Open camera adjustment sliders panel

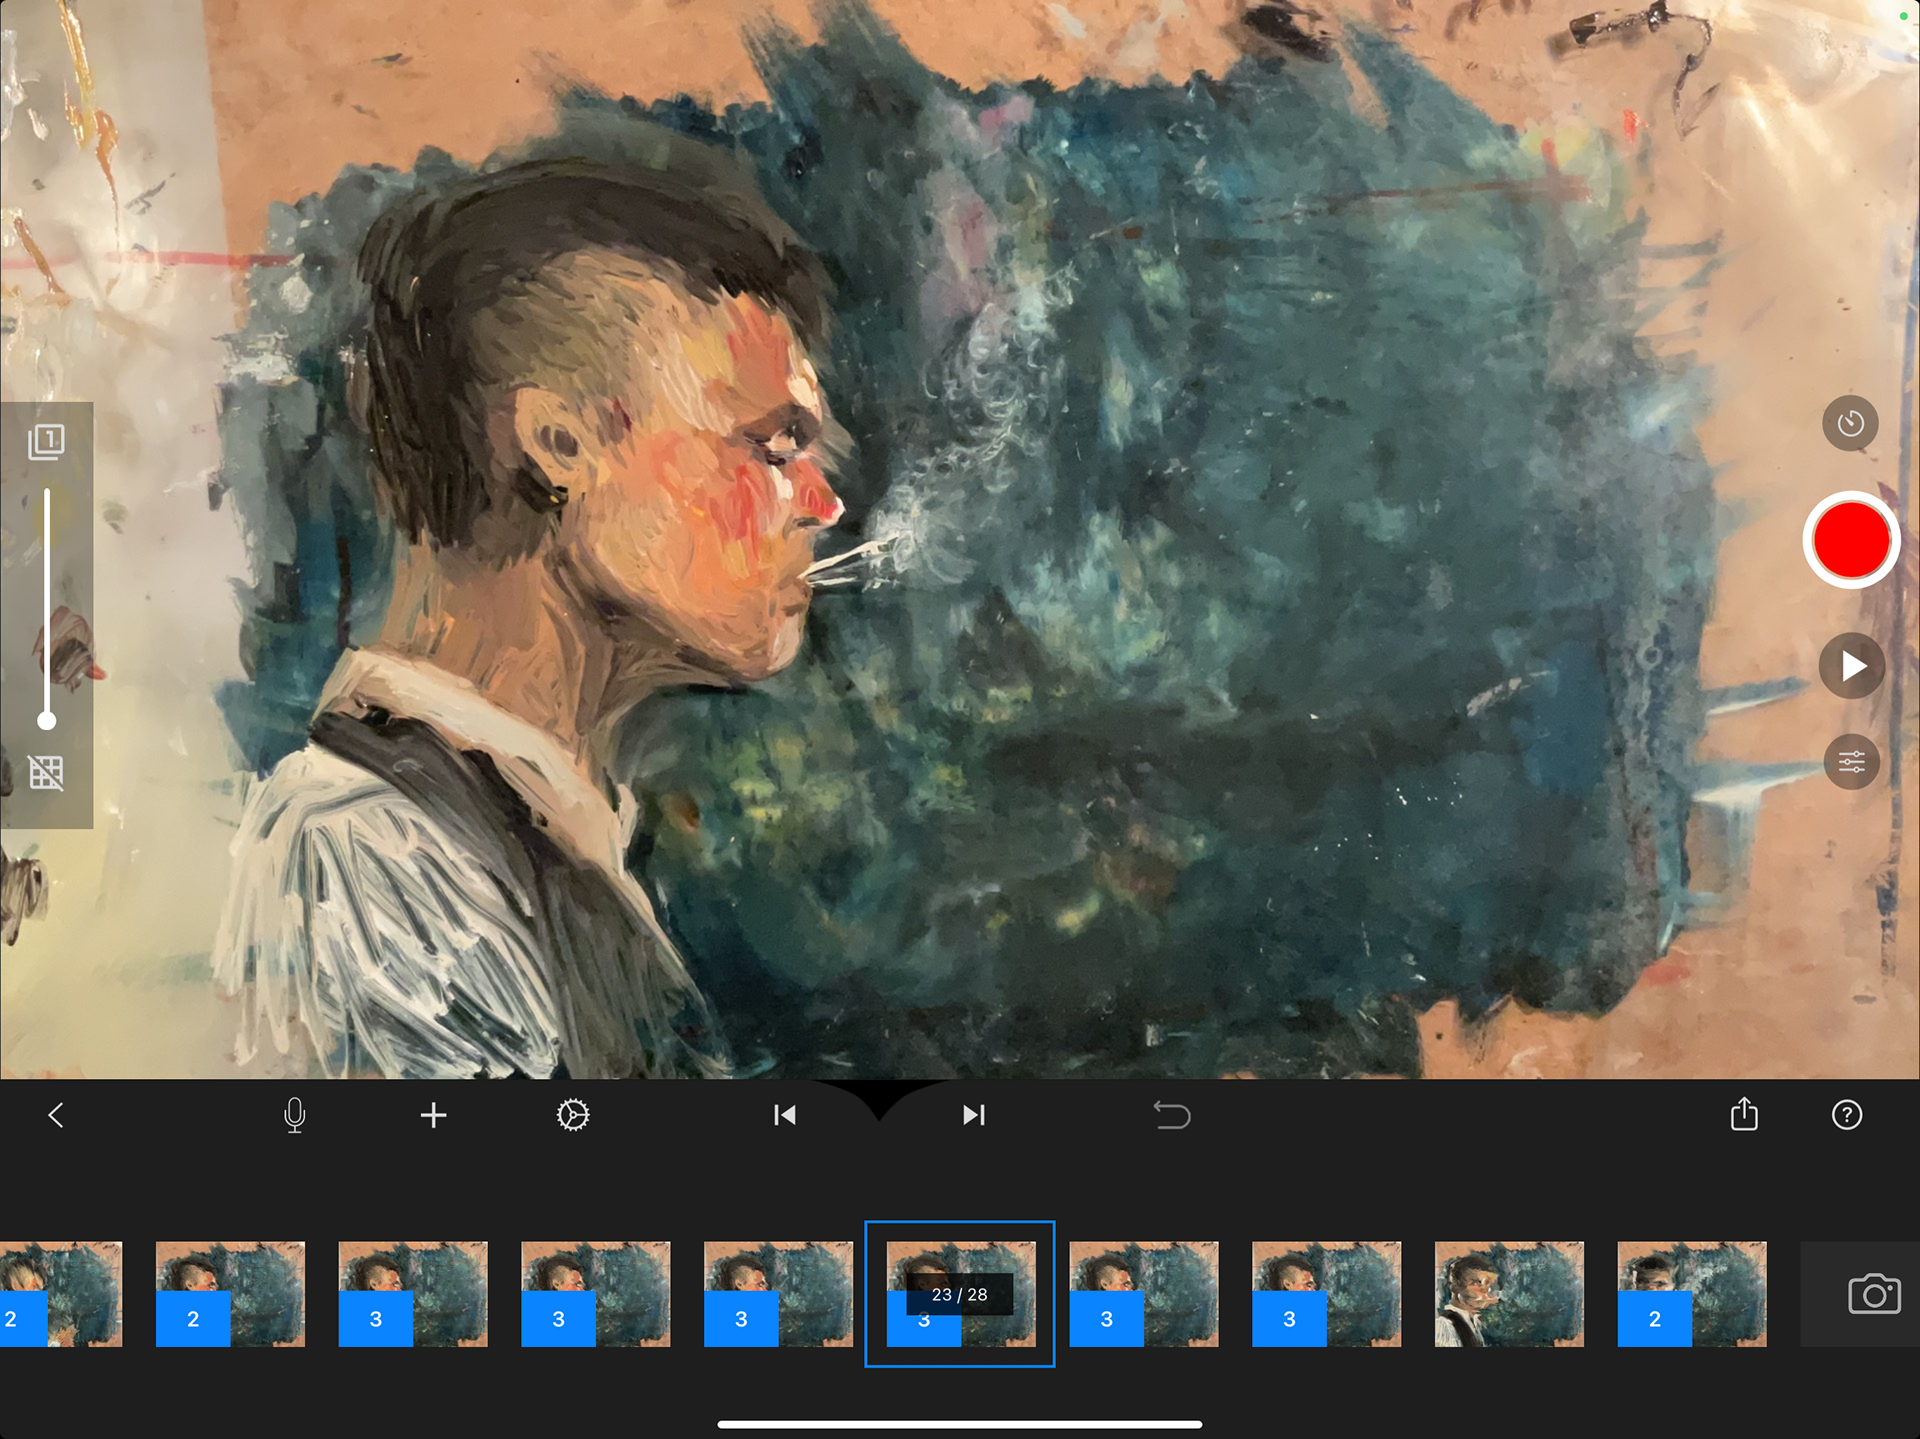coord(1851,763)
